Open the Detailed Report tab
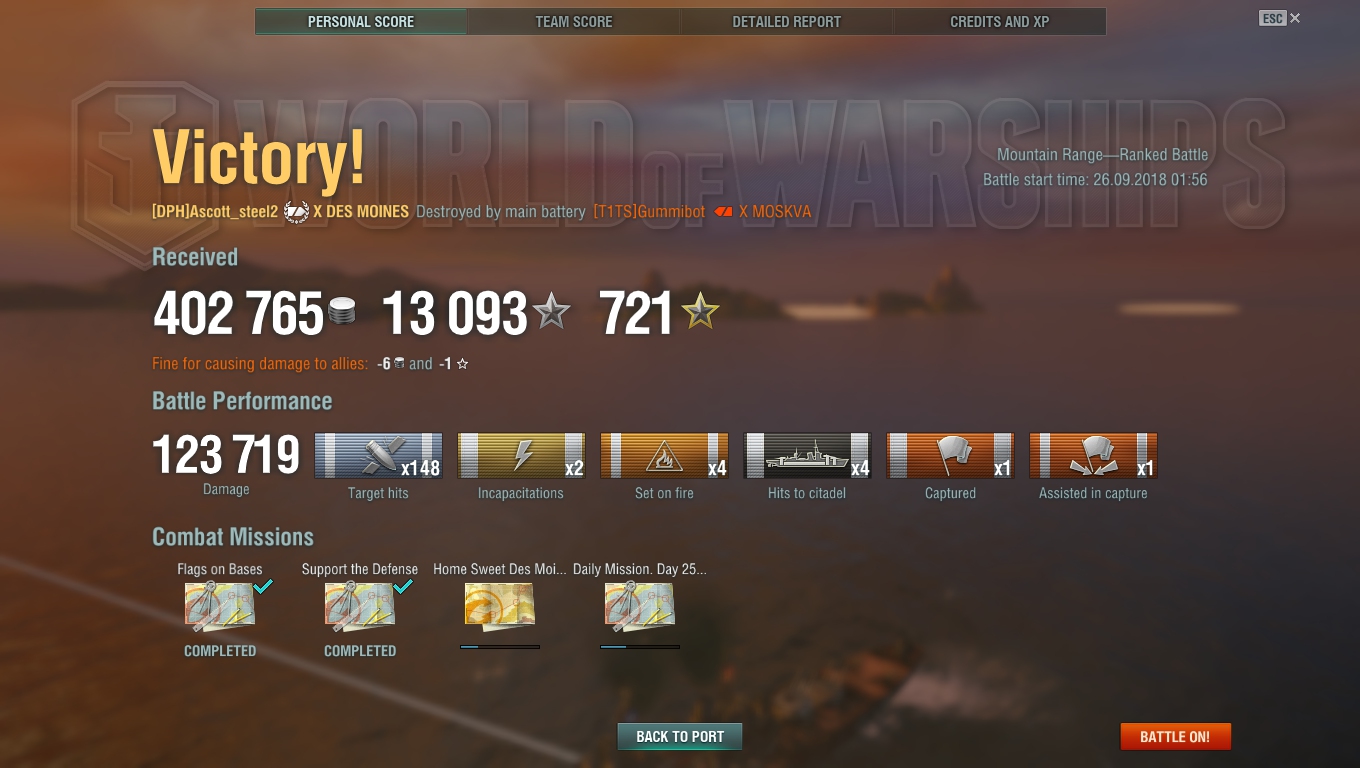This screenshot has height=768, width=1360. (787, 22)
